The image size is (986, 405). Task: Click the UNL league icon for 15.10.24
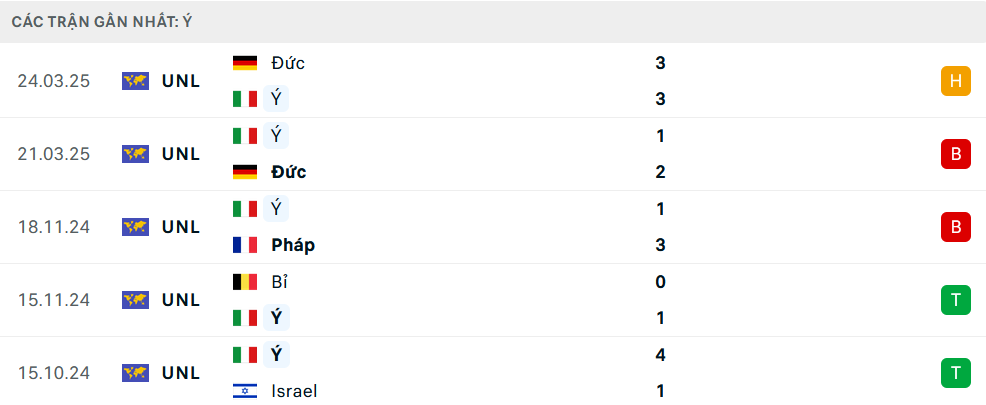click(x=135, y=373)
